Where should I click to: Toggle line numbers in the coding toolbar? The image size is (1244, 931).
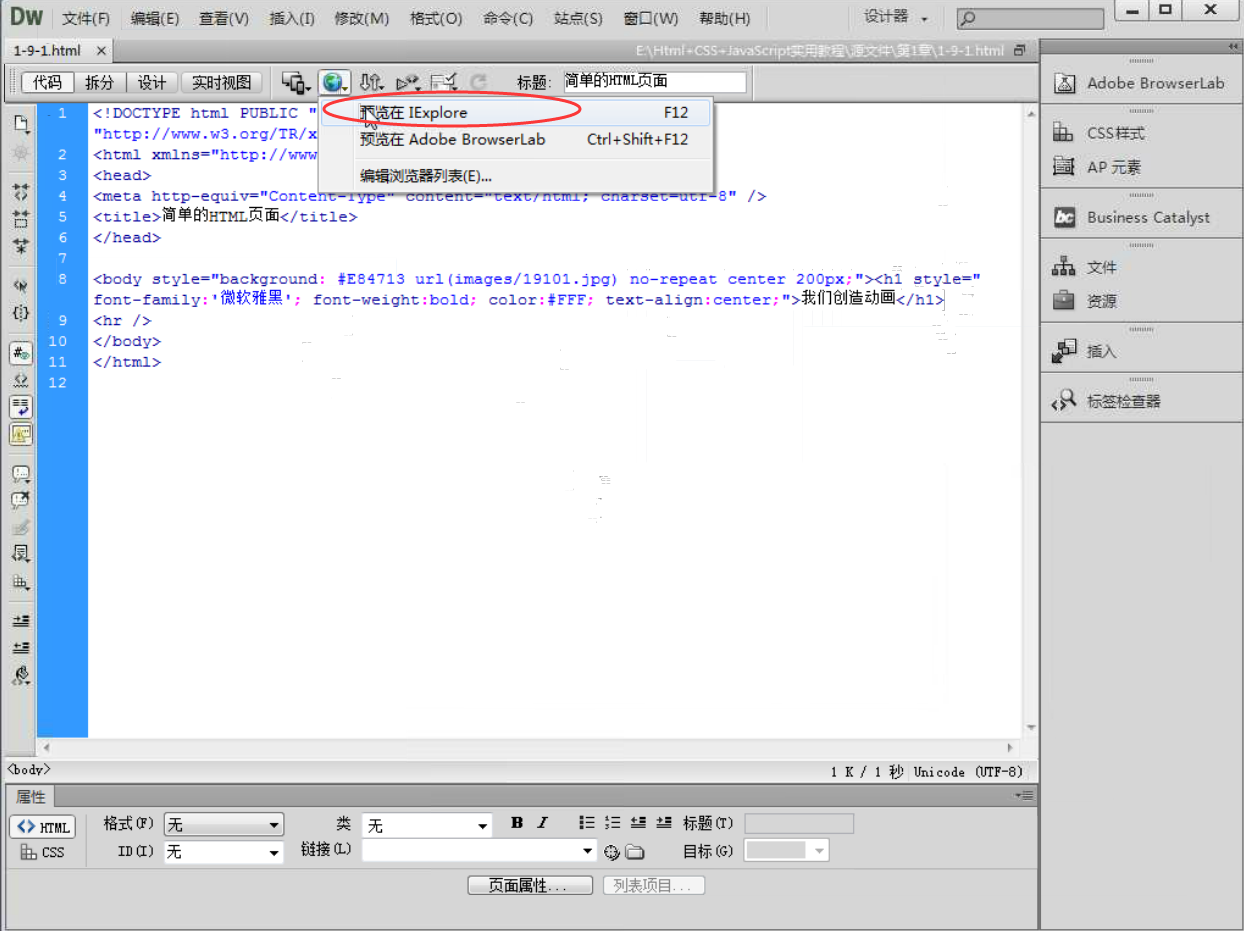21,353
